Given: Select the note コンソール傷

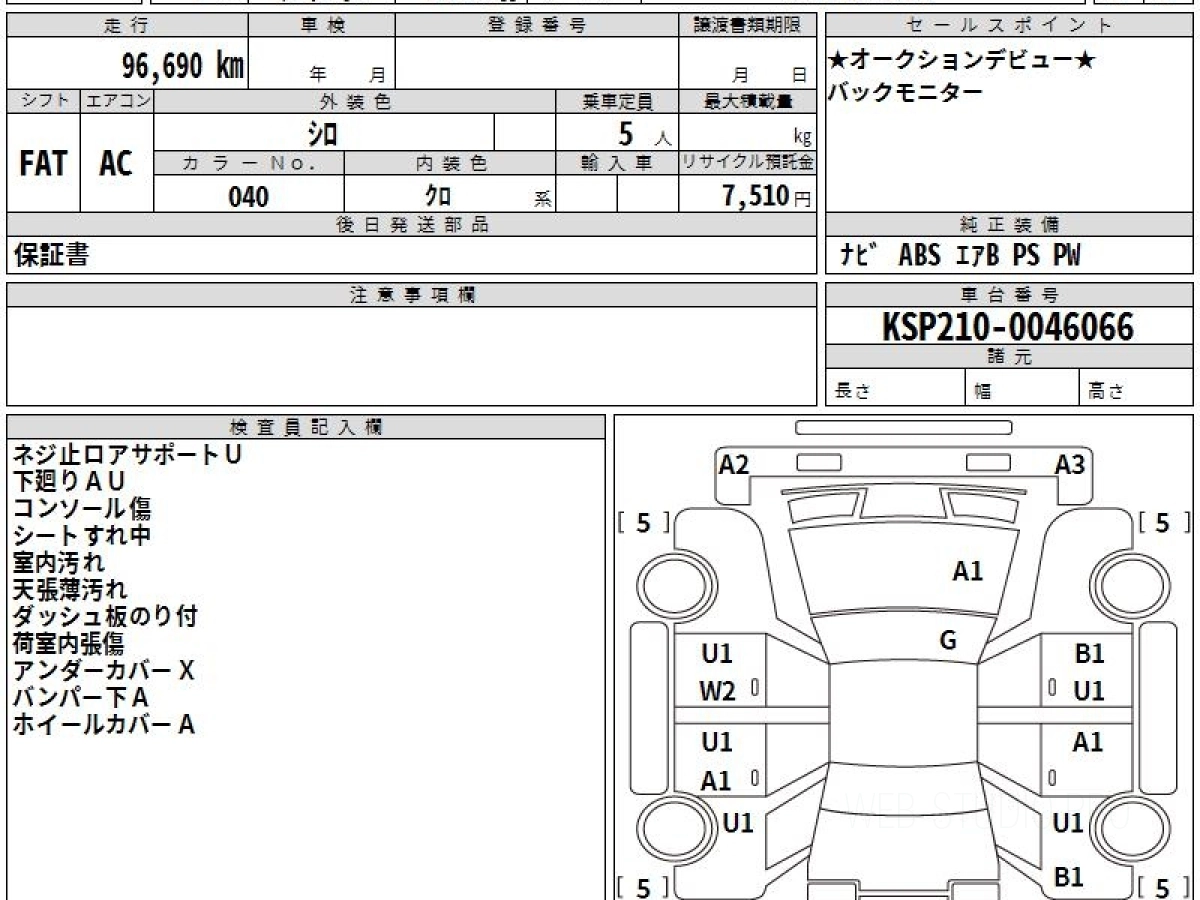Looking at the screenshot, I should pos(82,508).
